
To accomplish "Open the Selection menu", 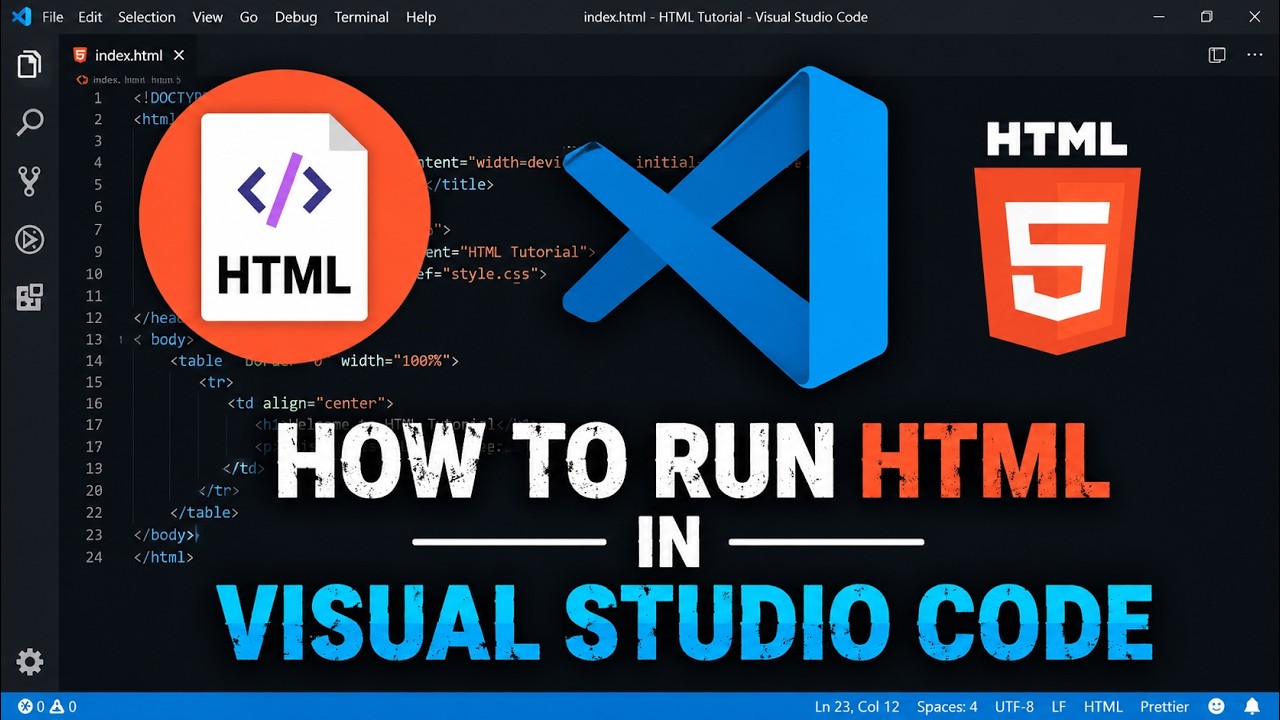I will click(x=147, y=17).
